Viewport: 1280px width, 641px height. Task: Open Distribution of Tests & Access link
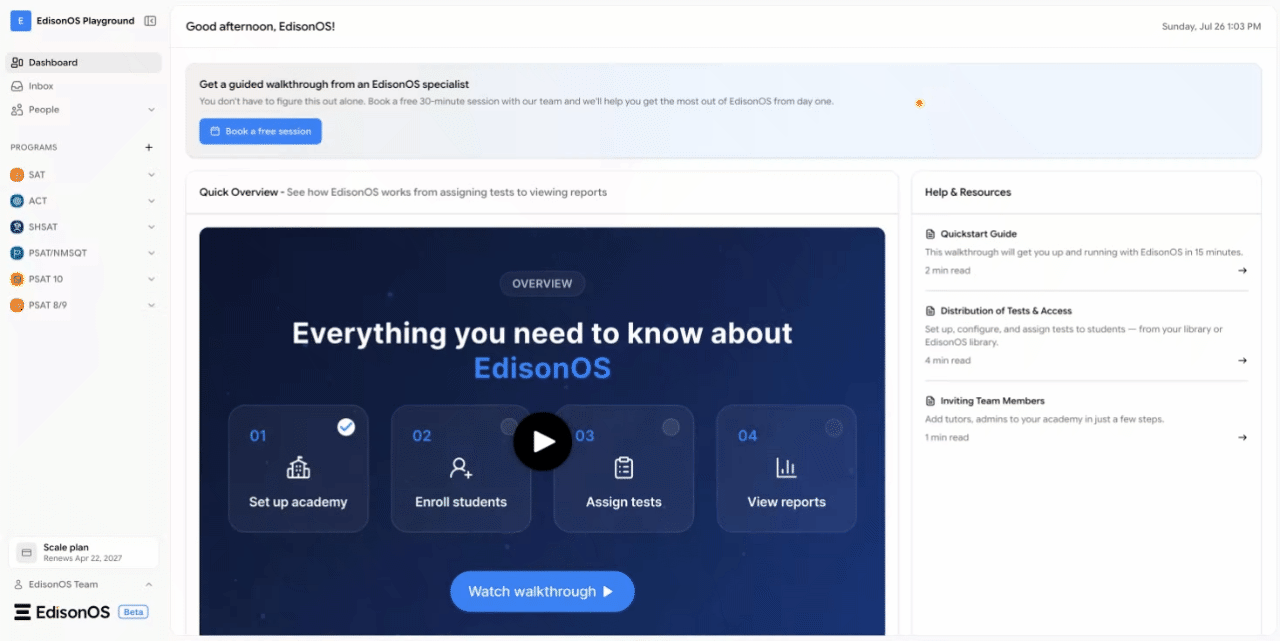point(1006,311)
